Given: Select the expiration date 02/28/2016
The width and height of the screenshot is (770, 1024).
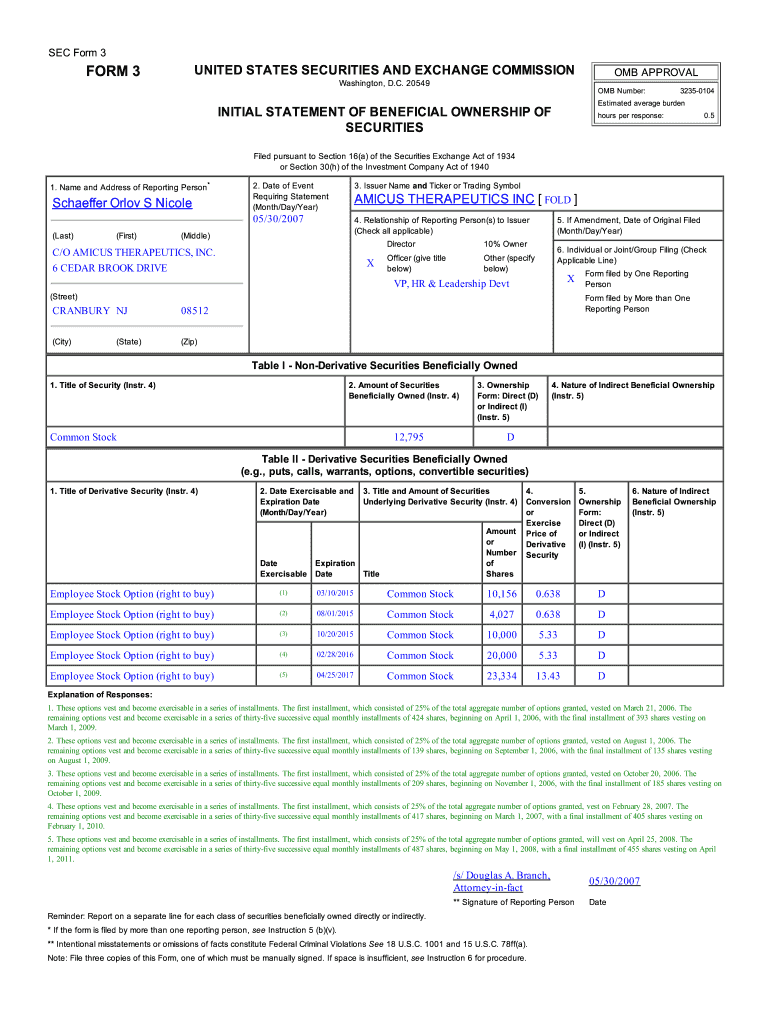Looking at the screenshot, I should click(x=335, y=655).
